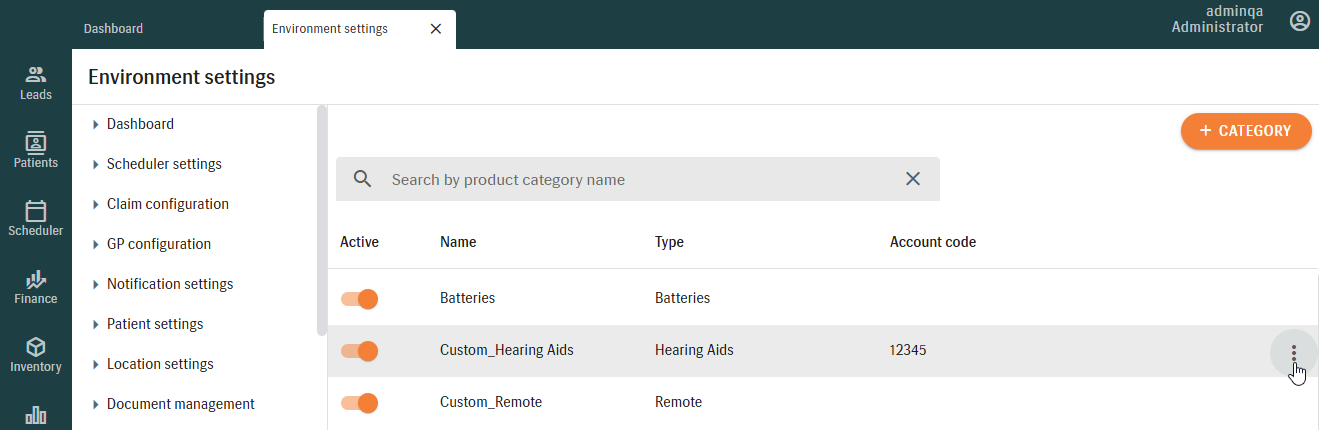Focus the product category search field

coord(640,180)
